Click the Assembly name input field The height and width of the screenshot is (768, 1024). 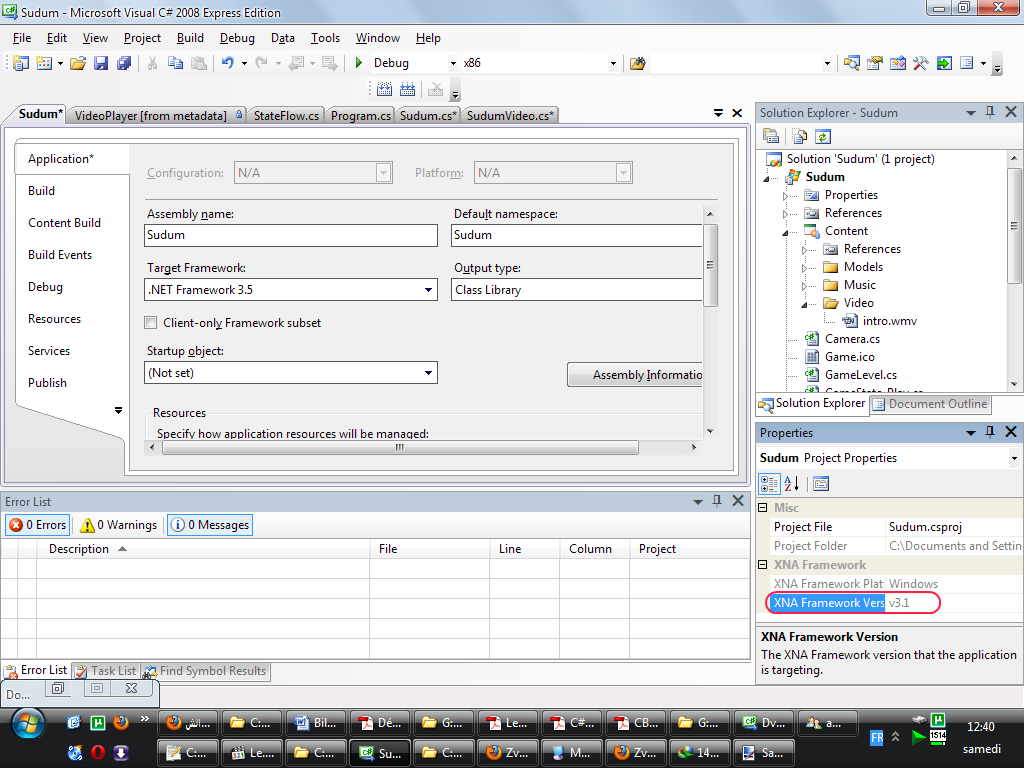tap(291, 235)
